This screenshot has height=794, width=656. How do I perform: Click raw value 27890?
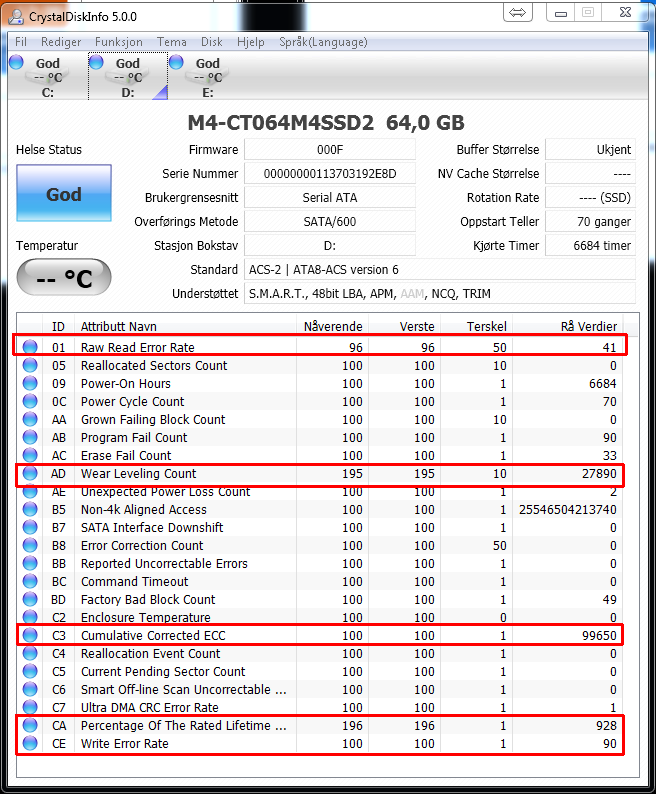tap(599, 473)
